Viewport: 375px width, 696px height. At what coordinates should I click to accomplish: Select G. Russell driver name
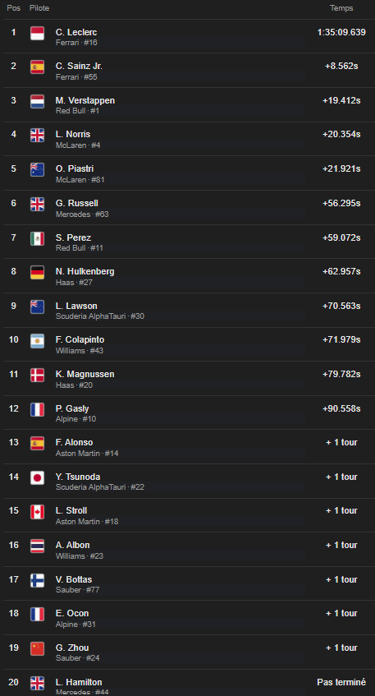pyautogui.click(x=77, y=203)
